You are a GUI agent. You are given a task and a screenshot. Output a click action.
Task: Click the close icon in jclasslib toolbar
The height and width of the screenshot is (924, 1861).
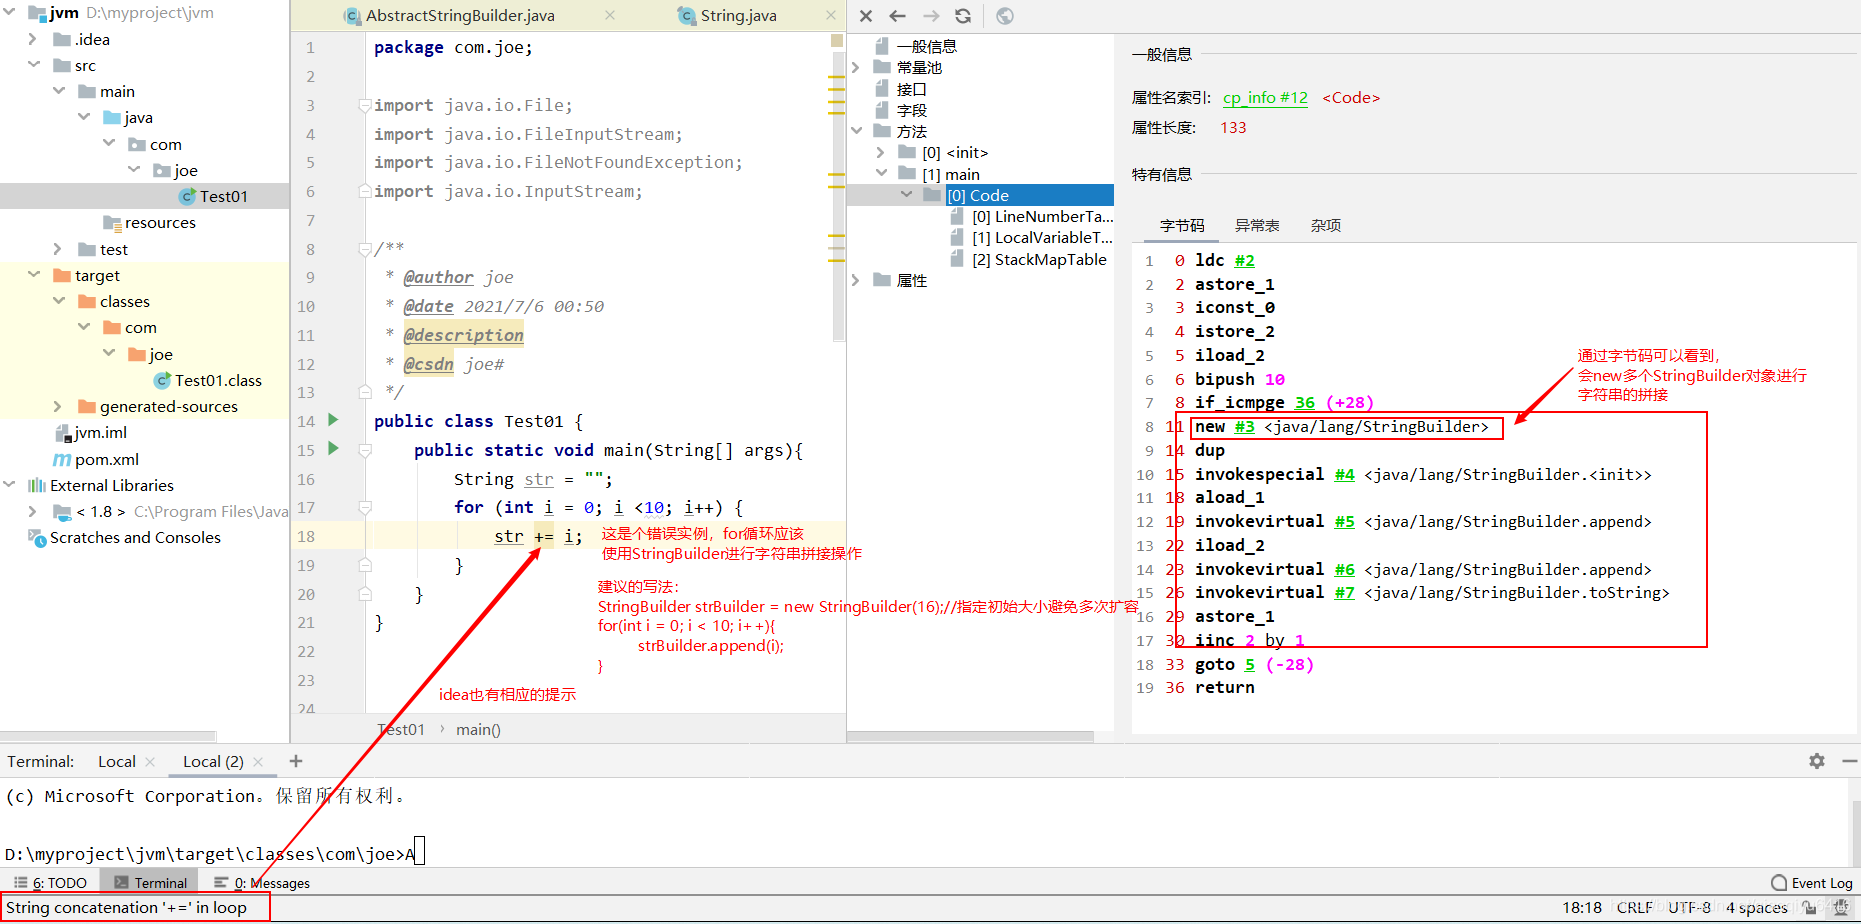866,16
